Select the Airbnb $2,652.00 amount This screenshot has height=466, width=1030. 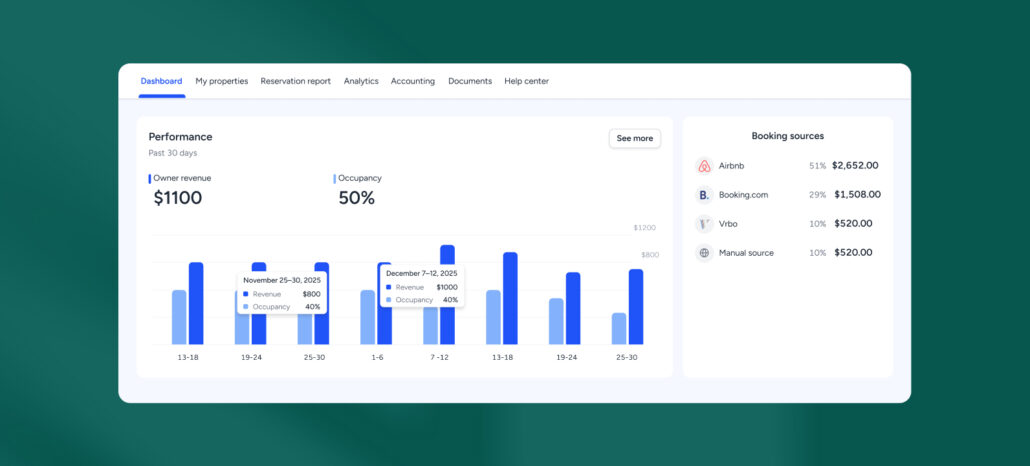tap(855, 166)
